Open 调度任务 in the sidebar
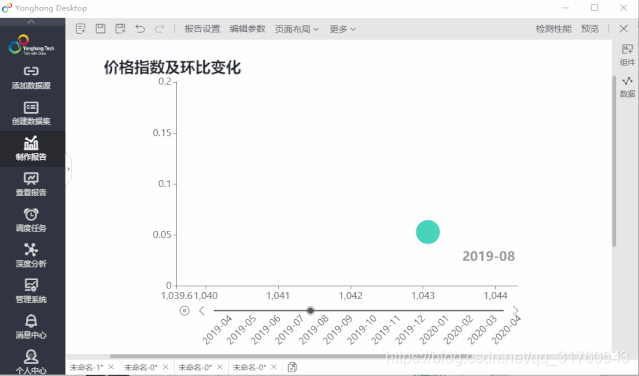Image resolution: width=639 pixels, height=376 pixels. coord(31,220)
